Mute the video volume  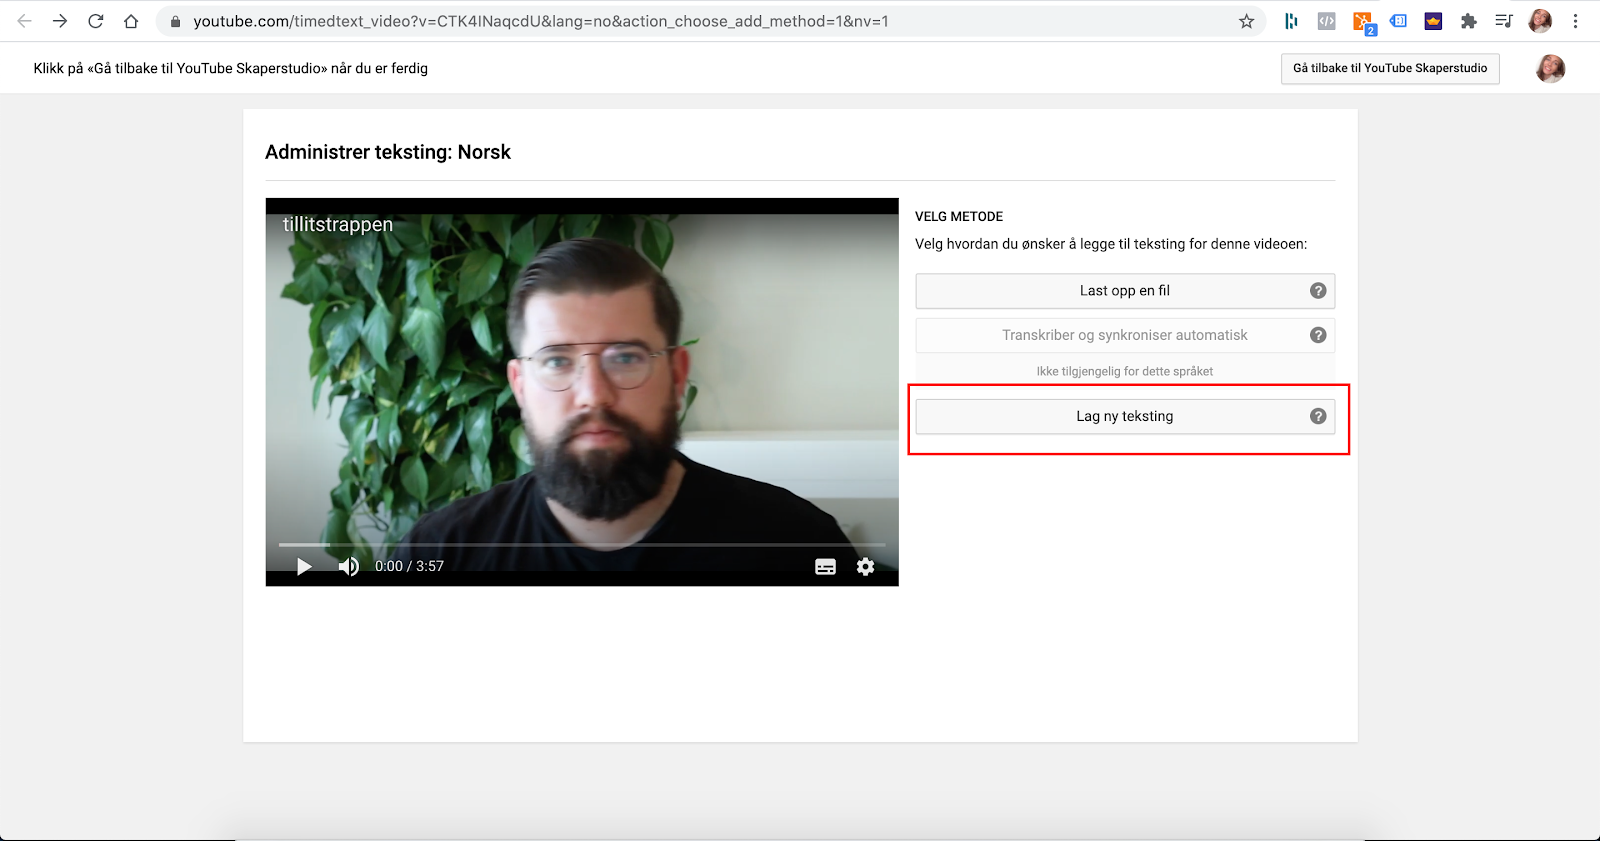(348, 567)
